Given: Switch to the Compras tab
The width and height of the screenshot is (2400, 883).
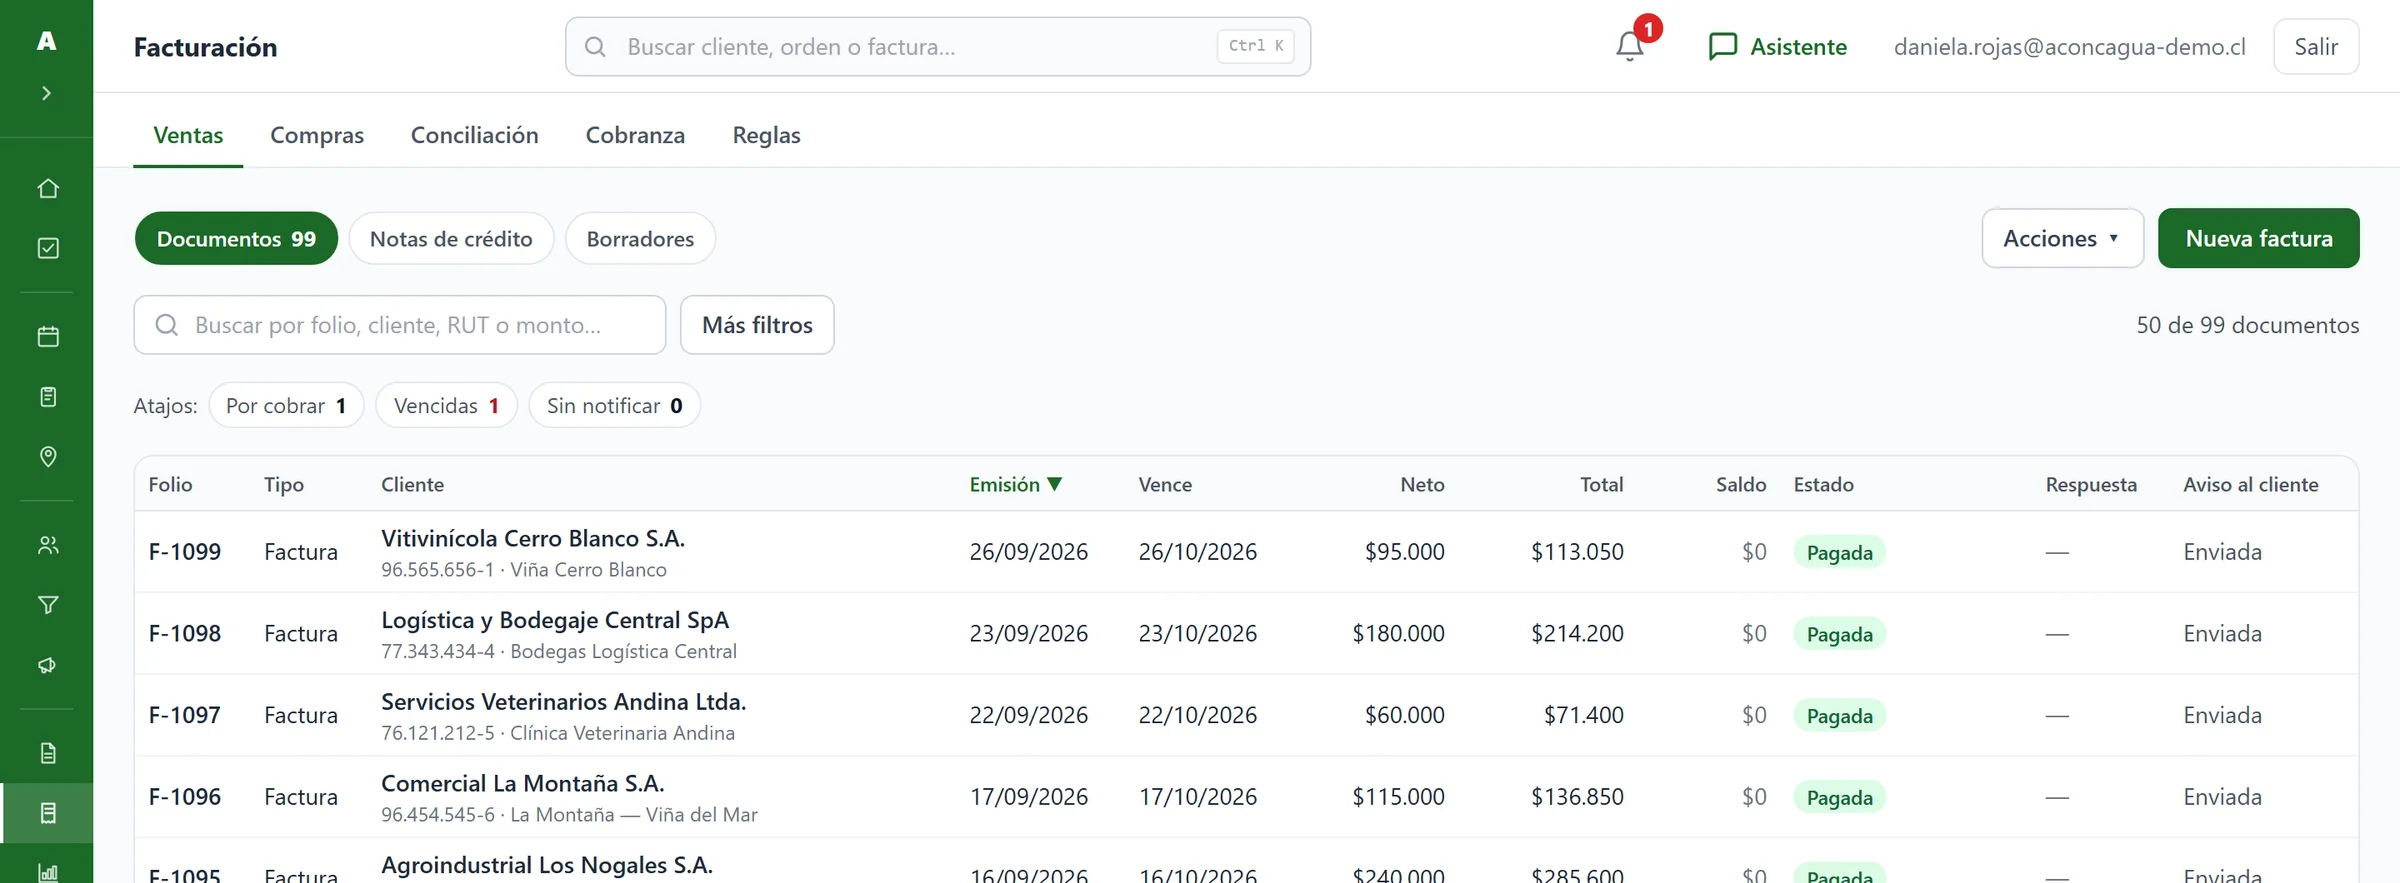Looking at the screenshot, I should 317,135.
